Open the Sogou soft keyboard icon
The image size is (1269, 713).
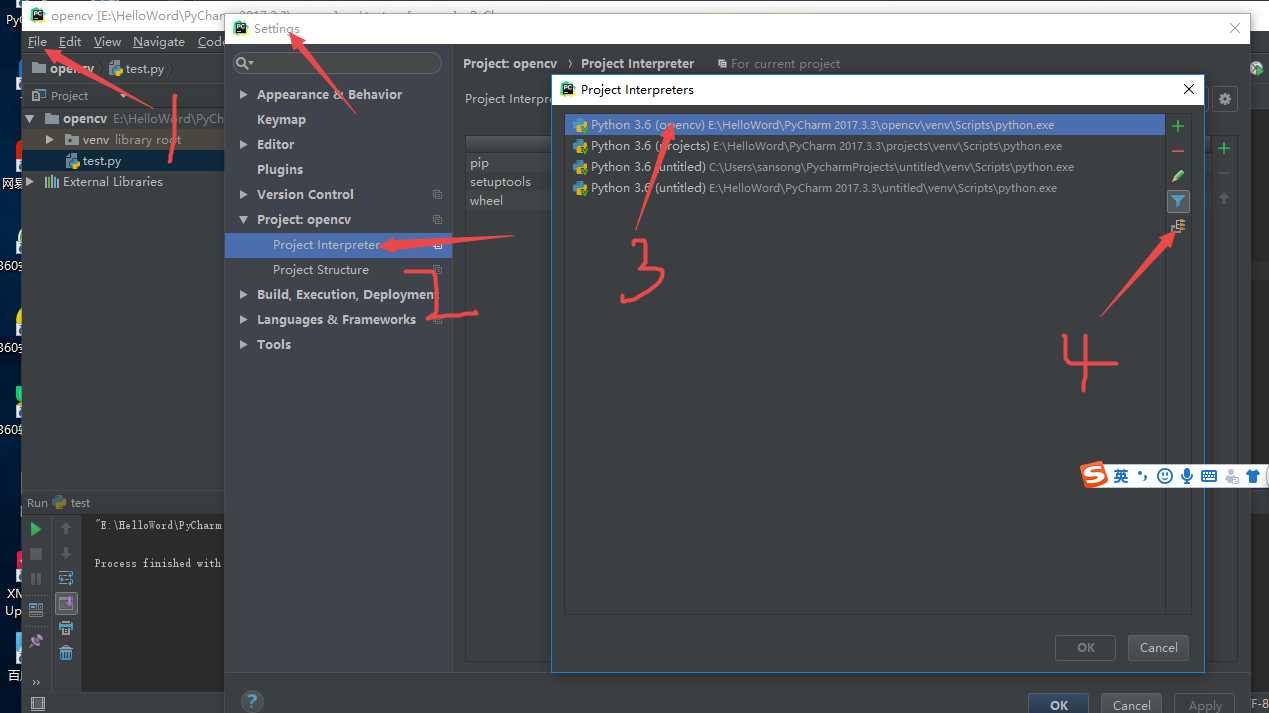[1208, 477]
